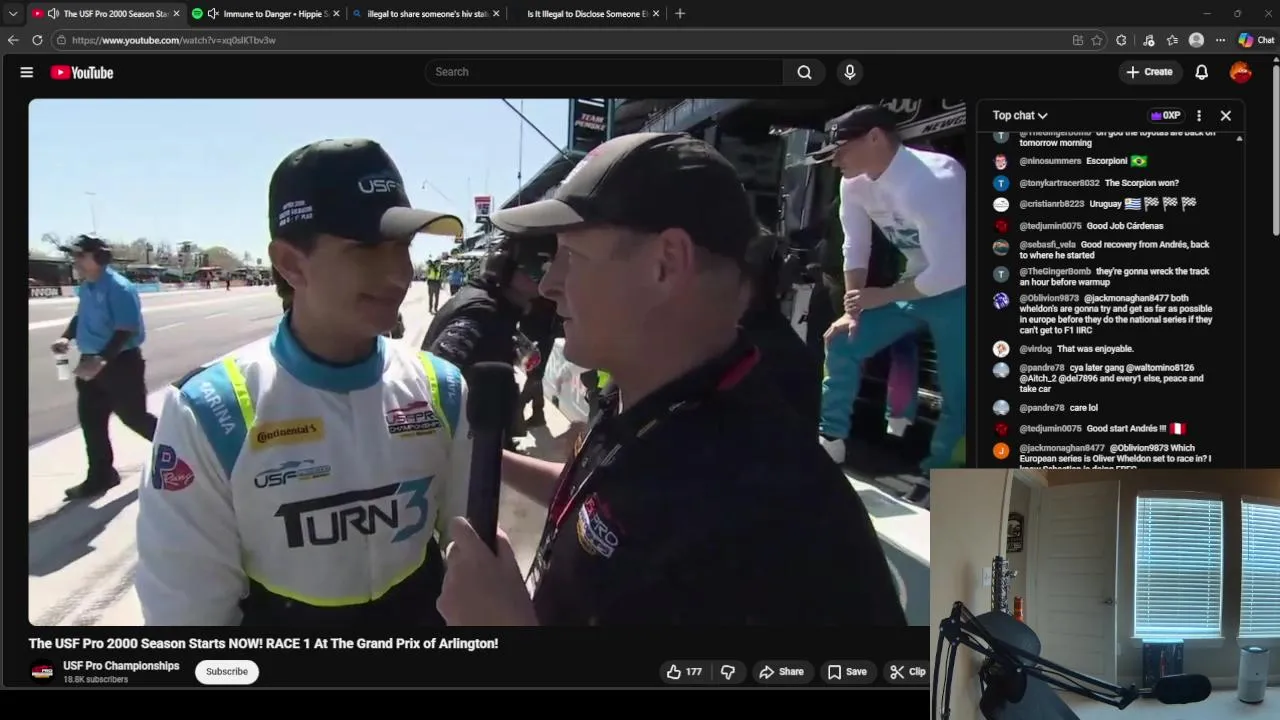Reload the current page

37,40
